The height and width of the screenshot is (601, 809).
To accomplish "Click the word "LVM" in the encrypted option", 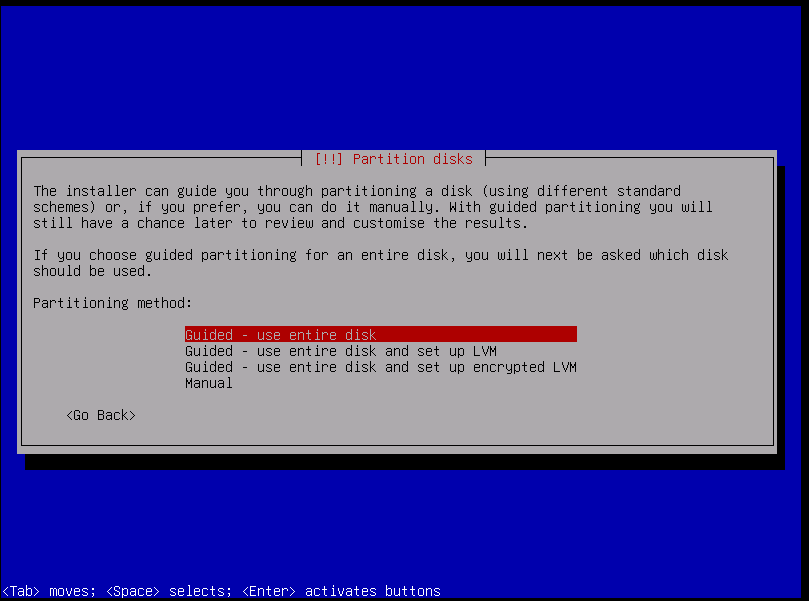I will [x=564, y=367].
